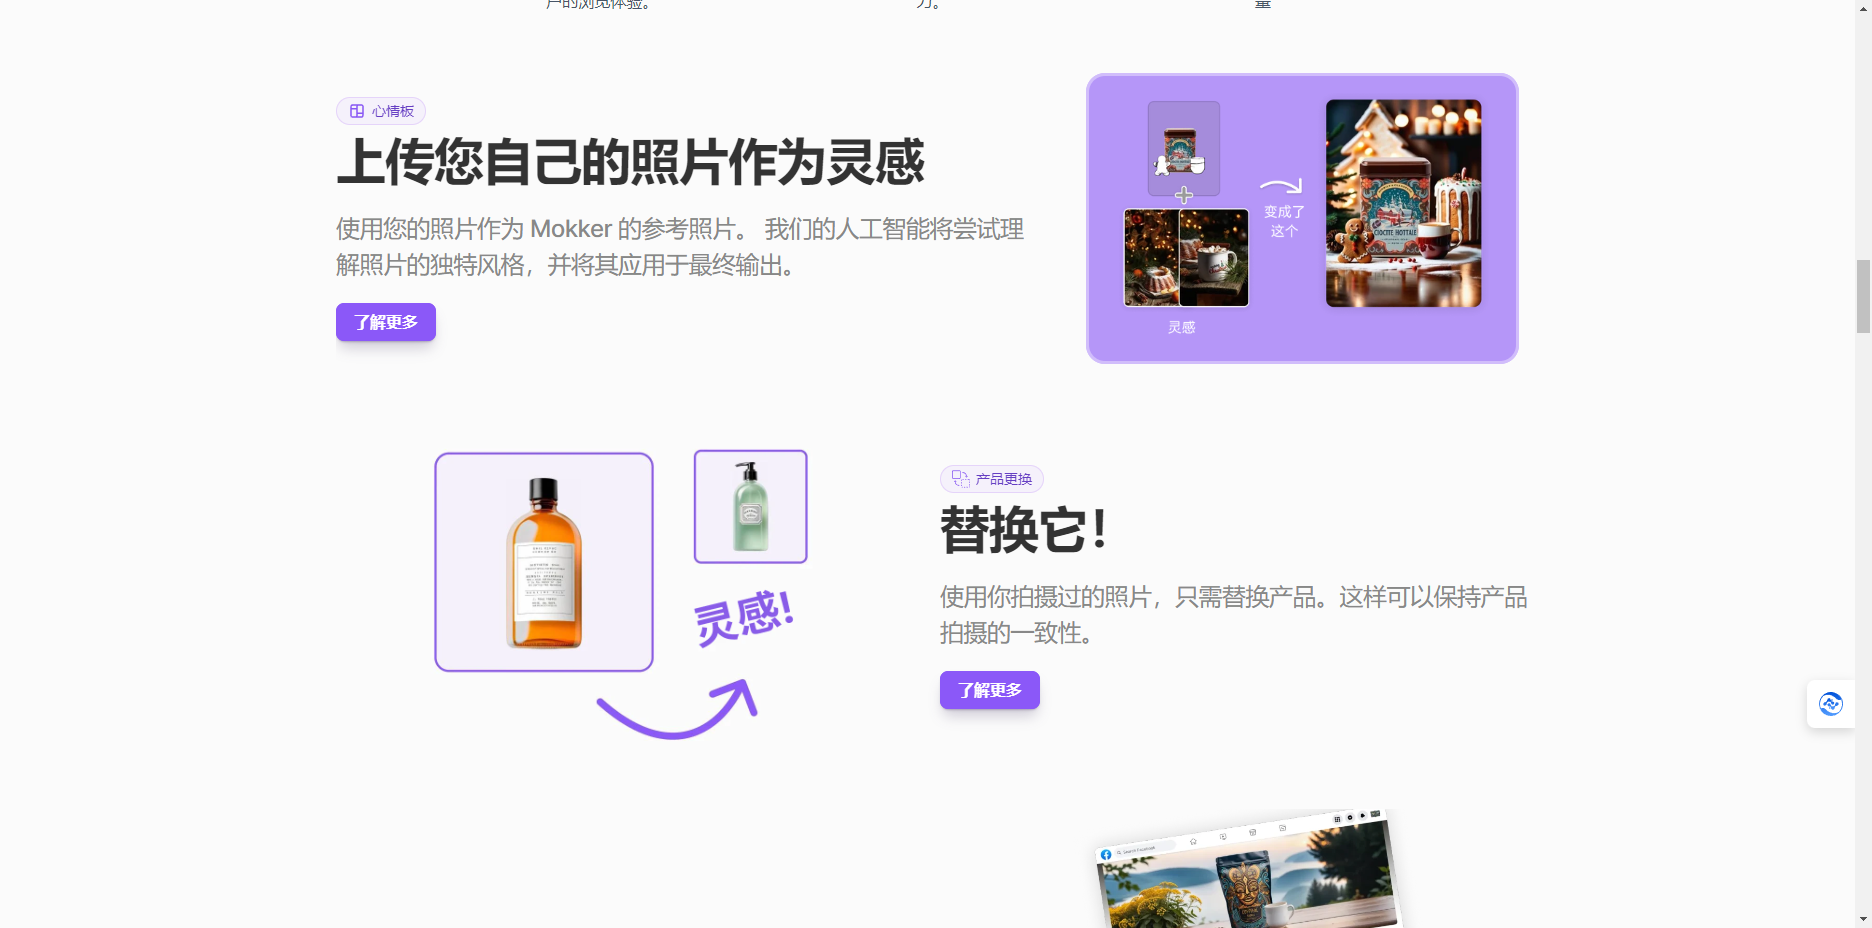This screenshot has height=928, width=1872.
Task: Click the Groups icon in the Facebook mockup
Action: [x=1284, y=828]
